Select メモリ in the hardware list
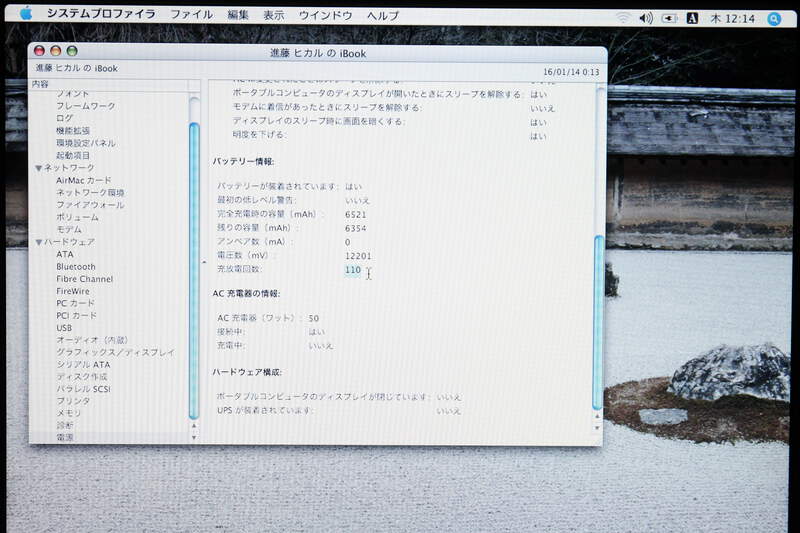Image resolution: width=800 pixels, height=533 pixels. [x=69, y=413]
